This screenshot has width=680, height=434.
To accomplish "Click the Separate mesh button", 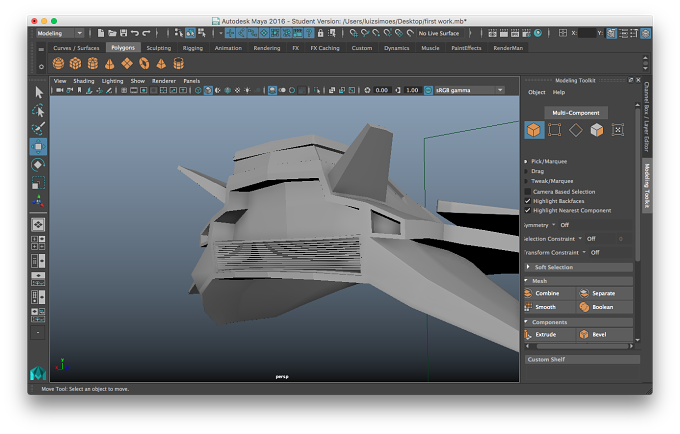I will [x=605, y=294].
